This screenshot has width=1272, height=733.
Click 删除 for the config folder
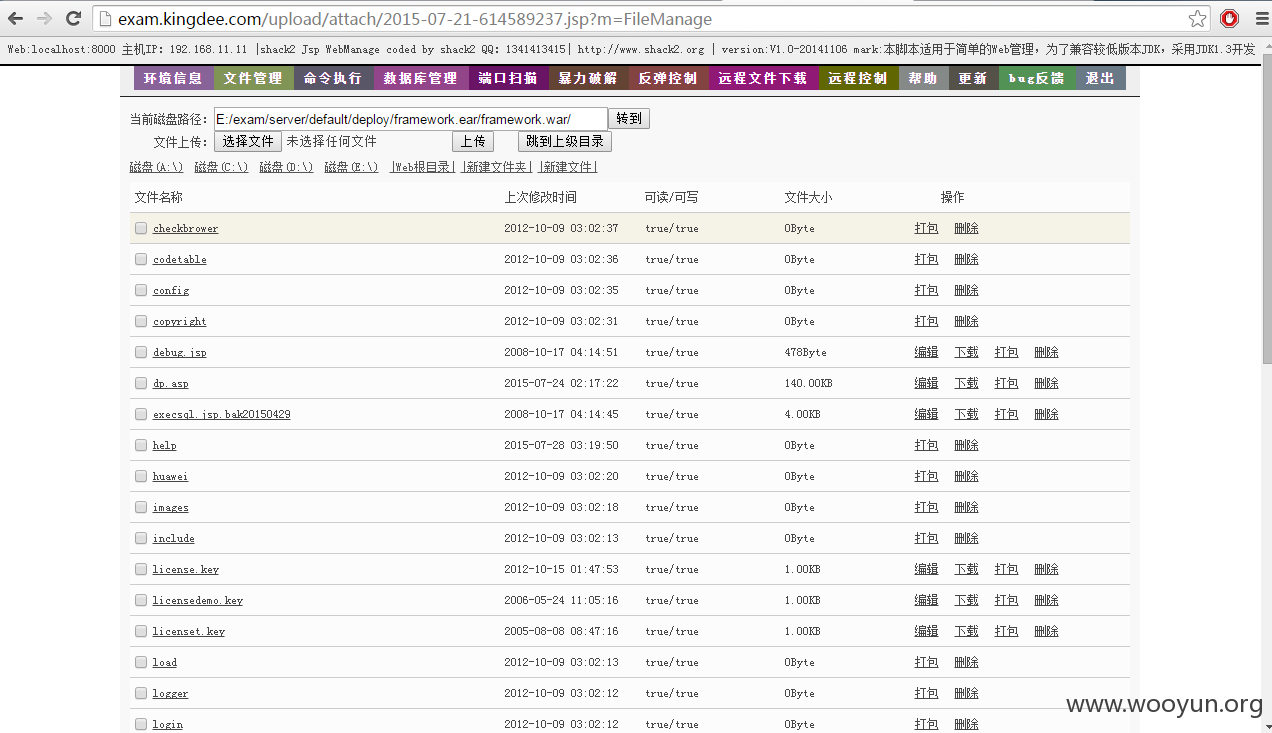tap(966, 290)
